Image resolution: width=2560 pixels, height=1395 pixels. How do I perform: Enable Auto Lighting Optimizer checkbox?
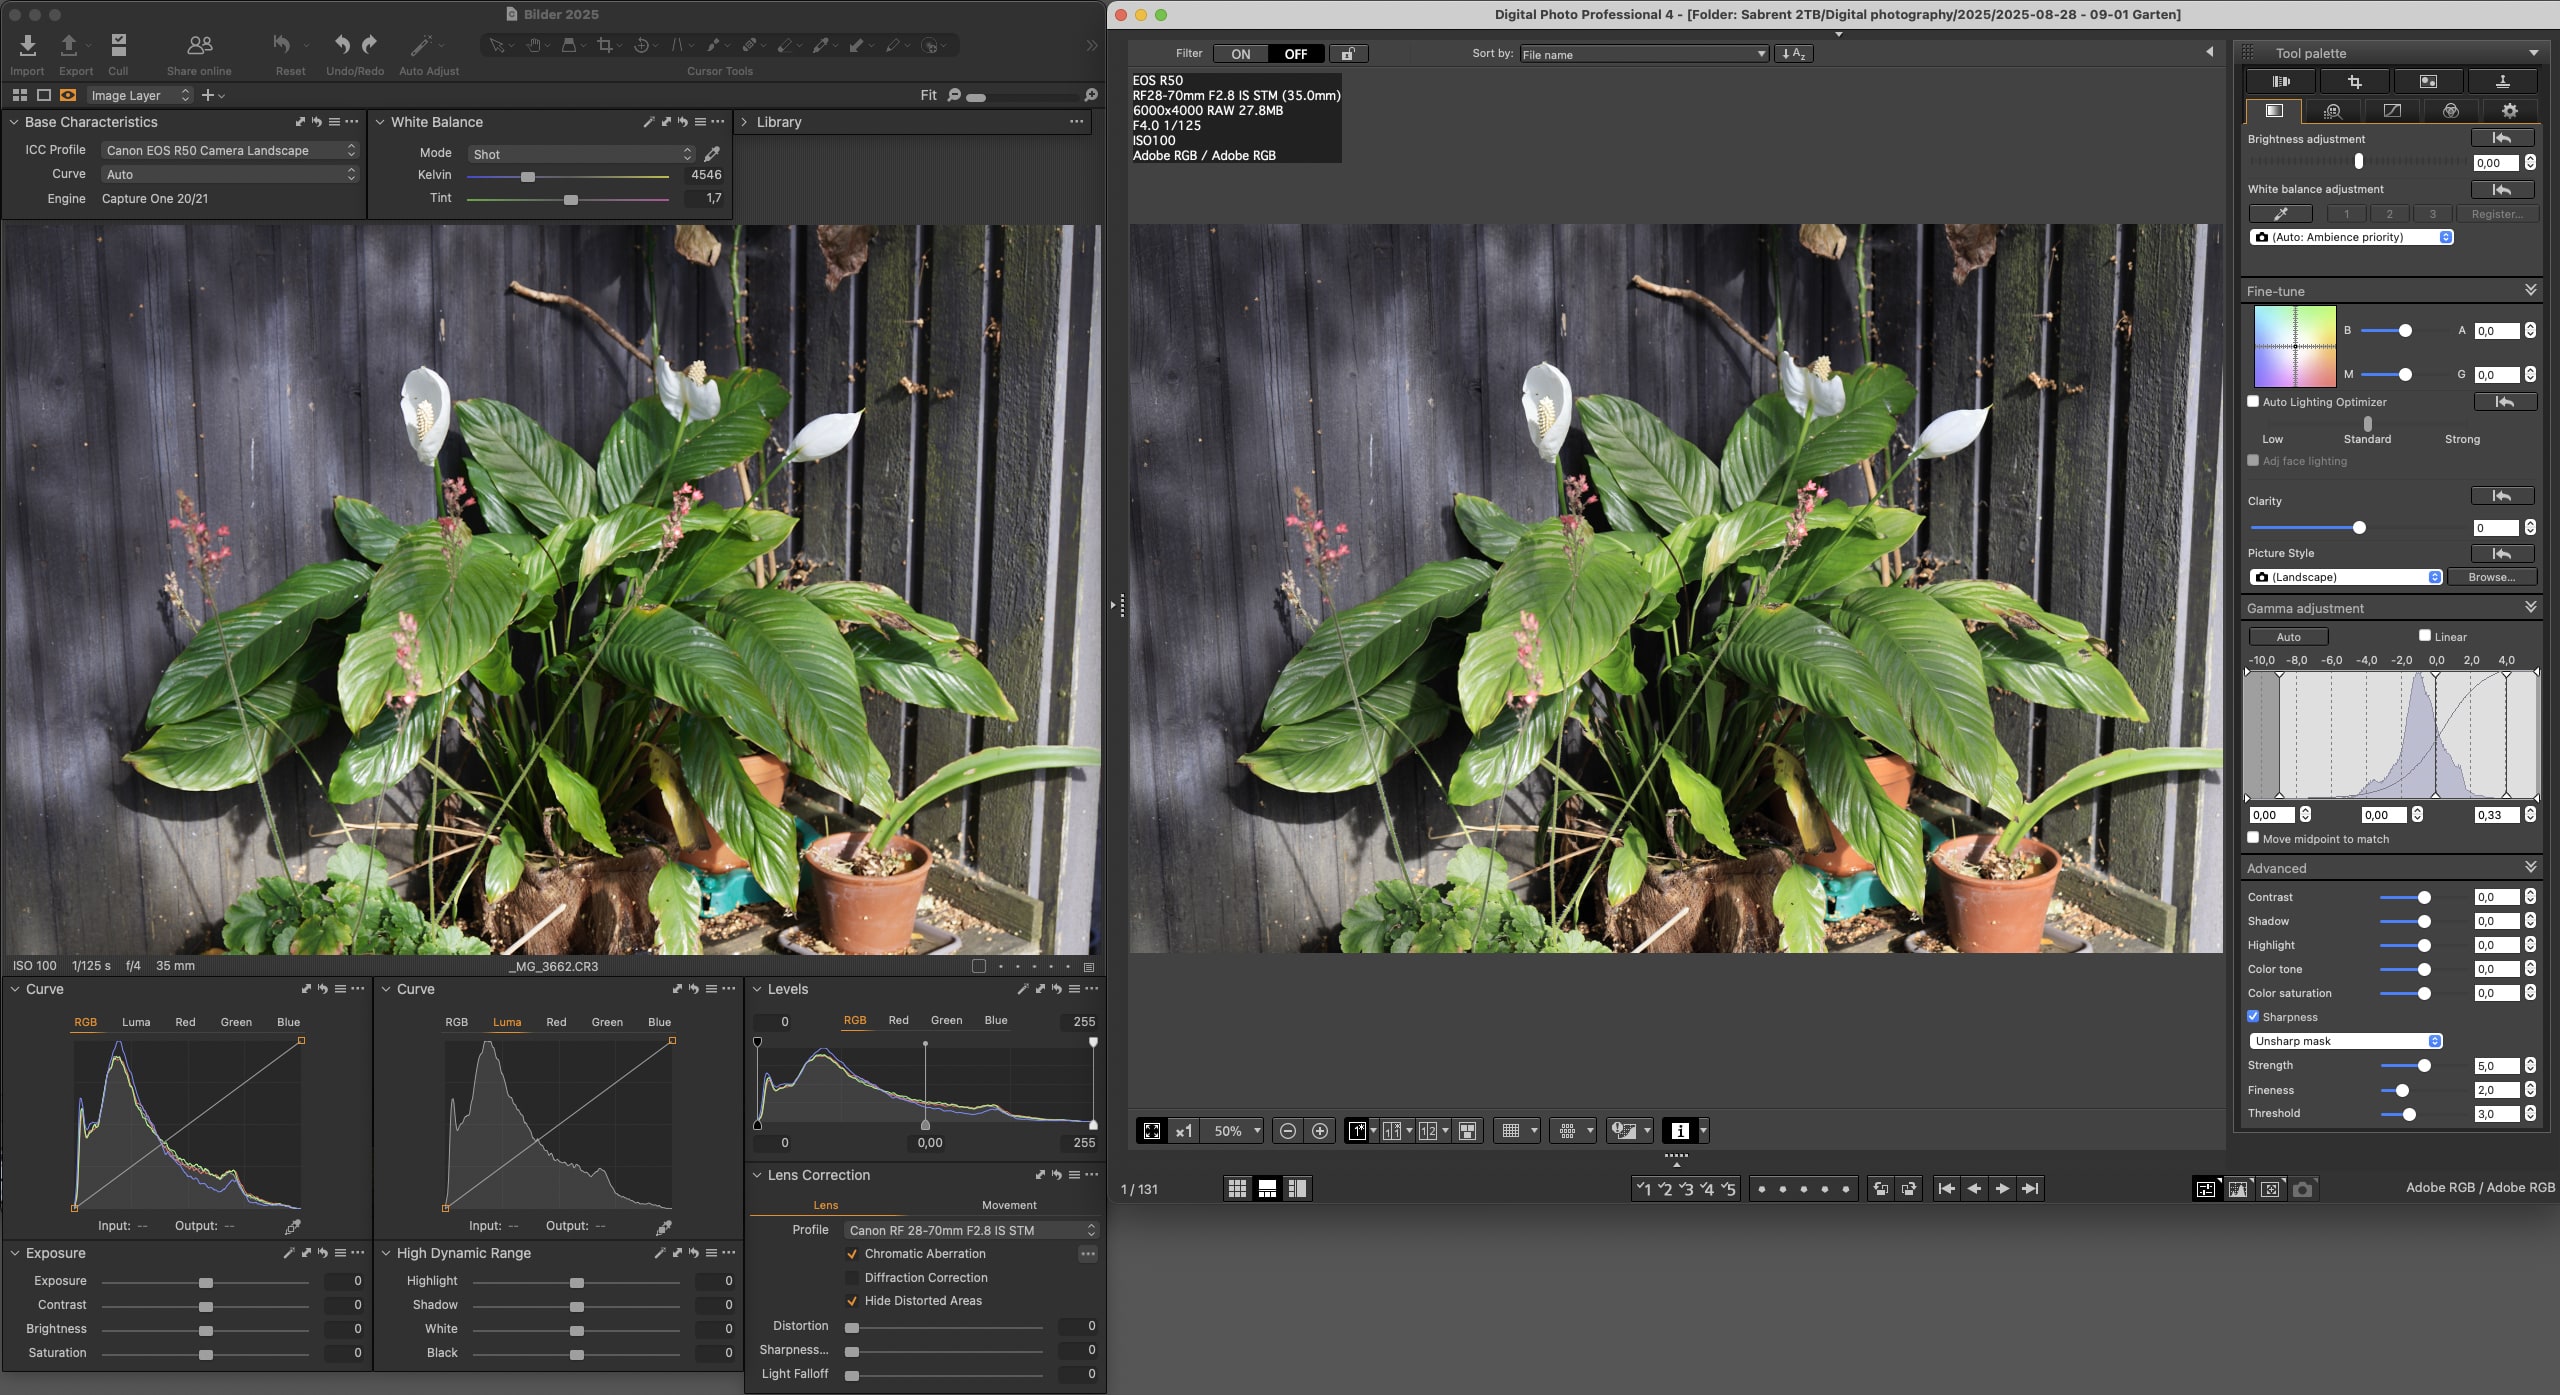[2253, 402]
